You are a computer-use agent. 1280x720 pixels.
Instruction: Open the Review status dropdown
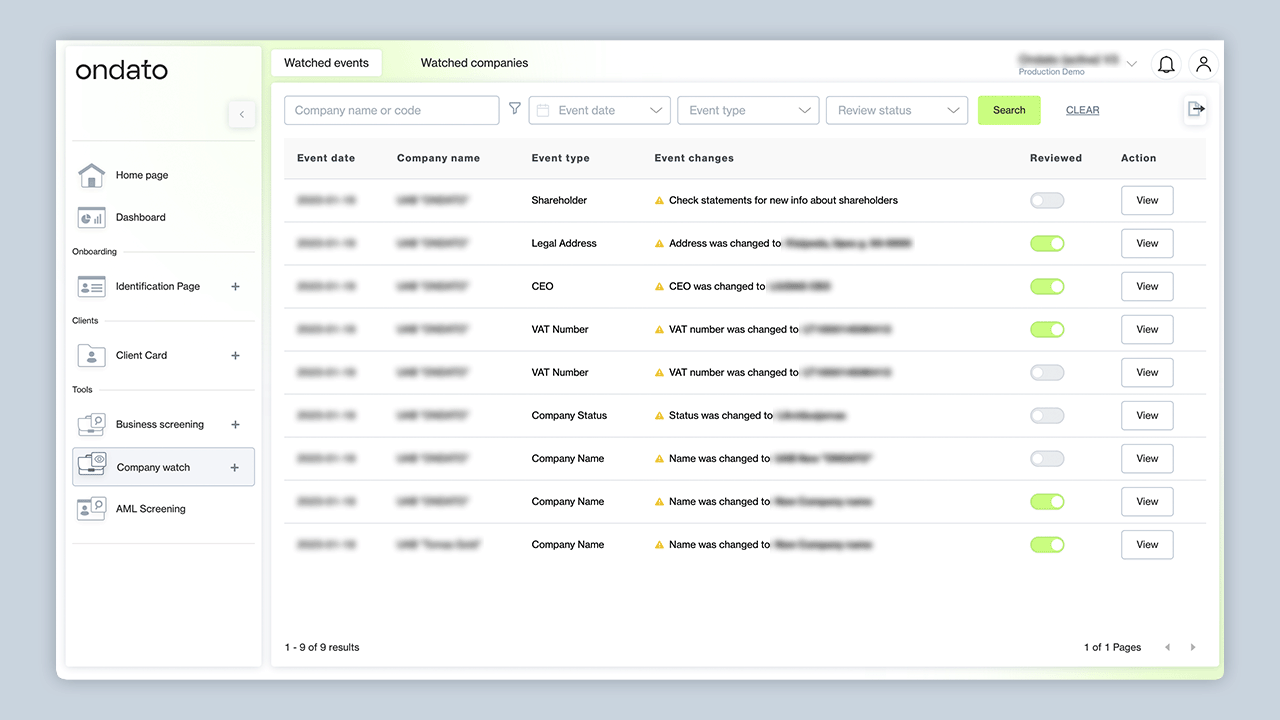point(897,110)
